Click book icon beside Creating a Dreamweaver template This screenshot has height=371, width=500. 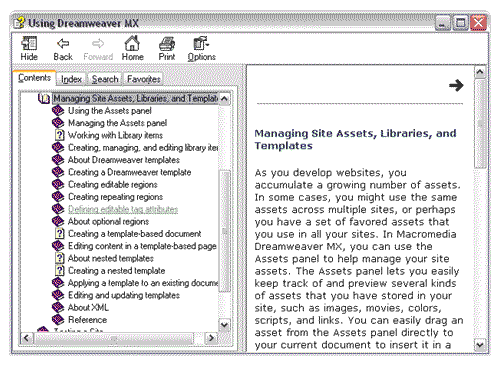tap(58, 172)
